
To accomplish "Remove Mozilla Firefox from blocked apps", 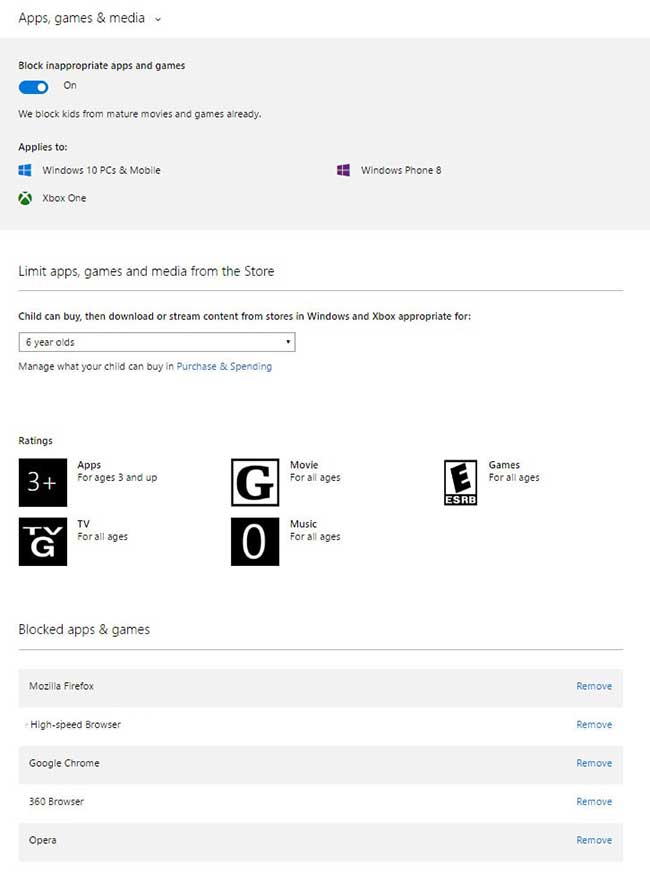I will click(594, 686).
